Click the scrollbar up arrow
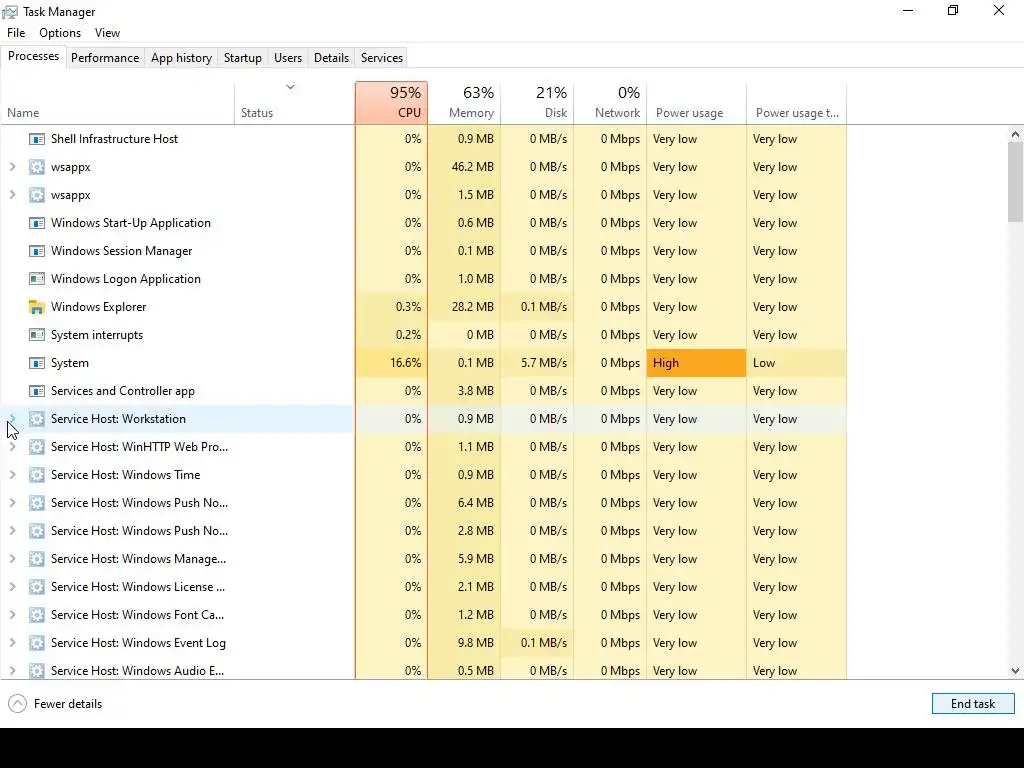This screenshot has width=1024, height=768. point(1015,135)
